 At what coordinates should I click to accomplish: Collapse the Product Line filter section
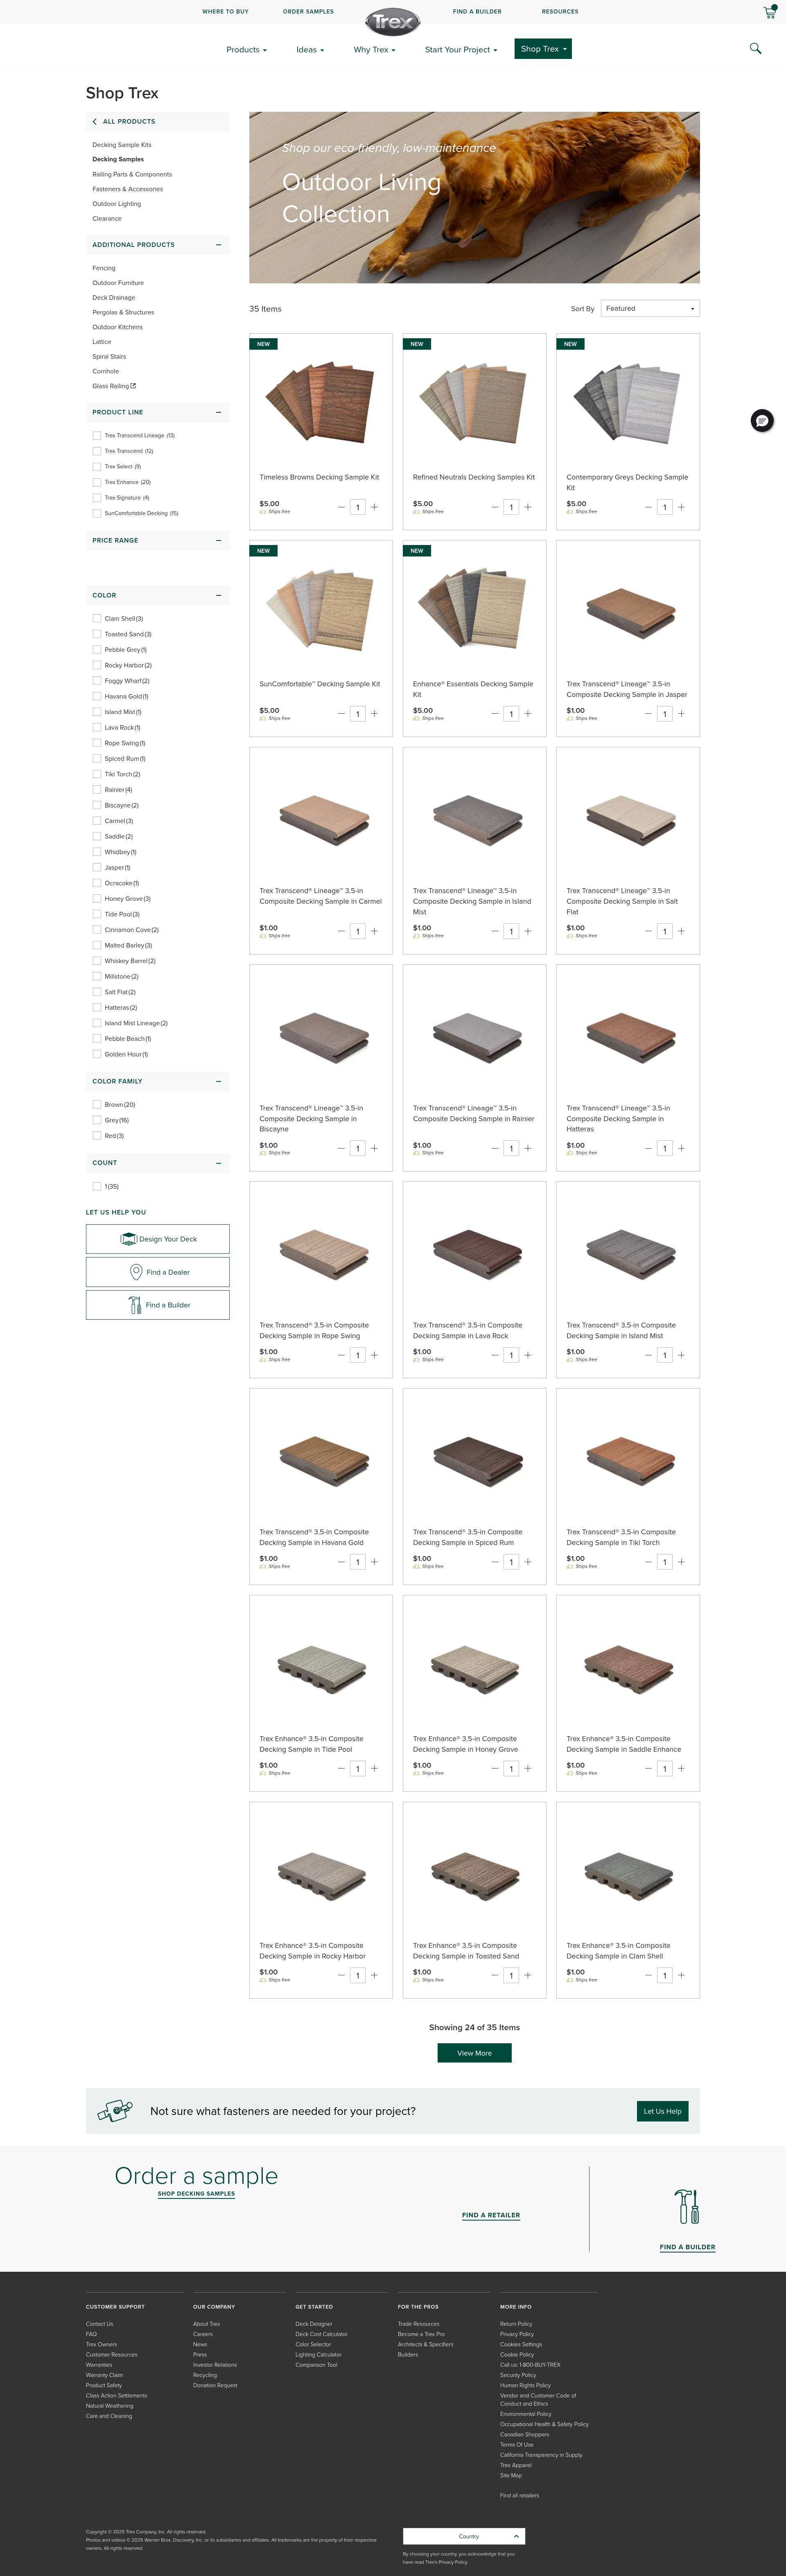218,412
